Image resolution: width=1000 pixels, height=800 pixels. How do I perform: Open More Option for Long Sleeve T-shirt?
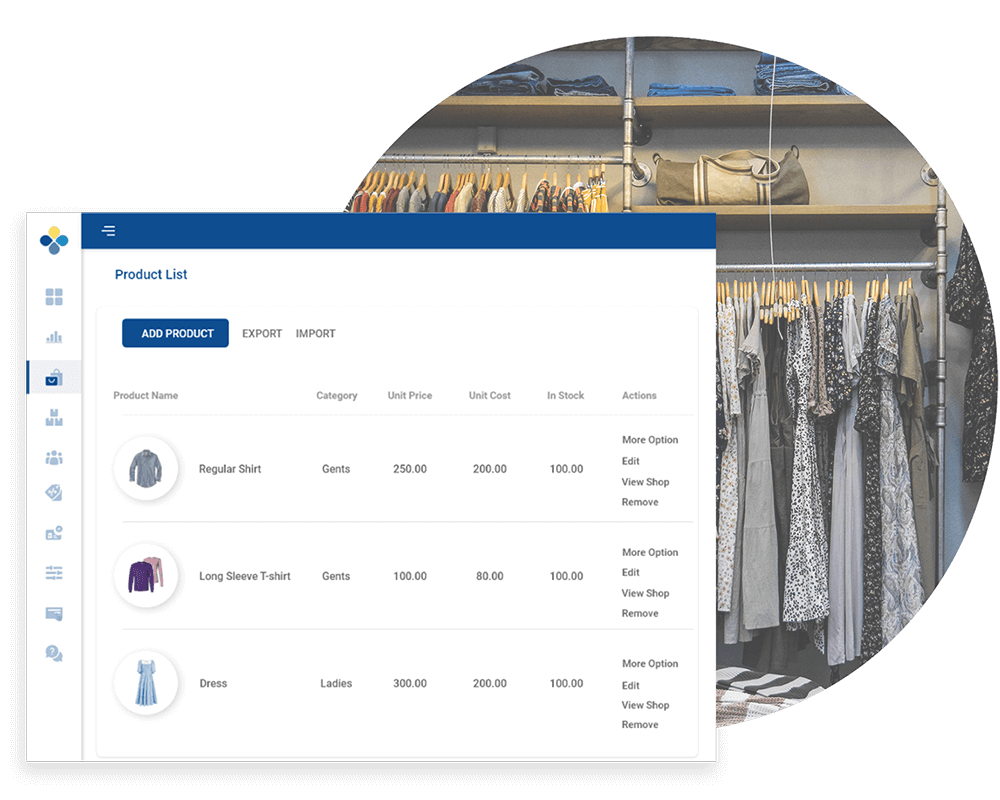(x=650, y=552)
